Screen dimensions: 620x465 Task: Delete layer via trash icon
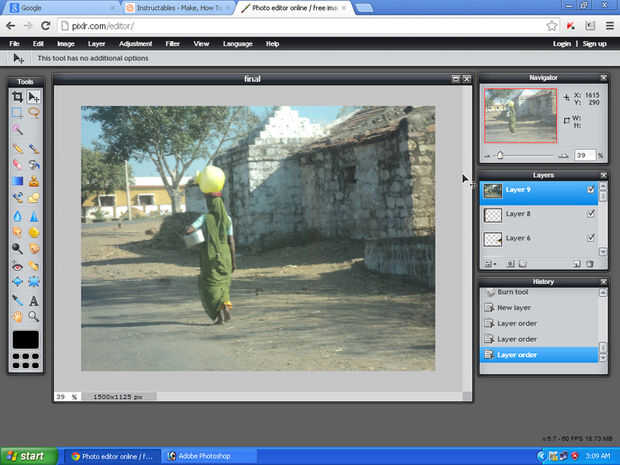tap(590, 264)
